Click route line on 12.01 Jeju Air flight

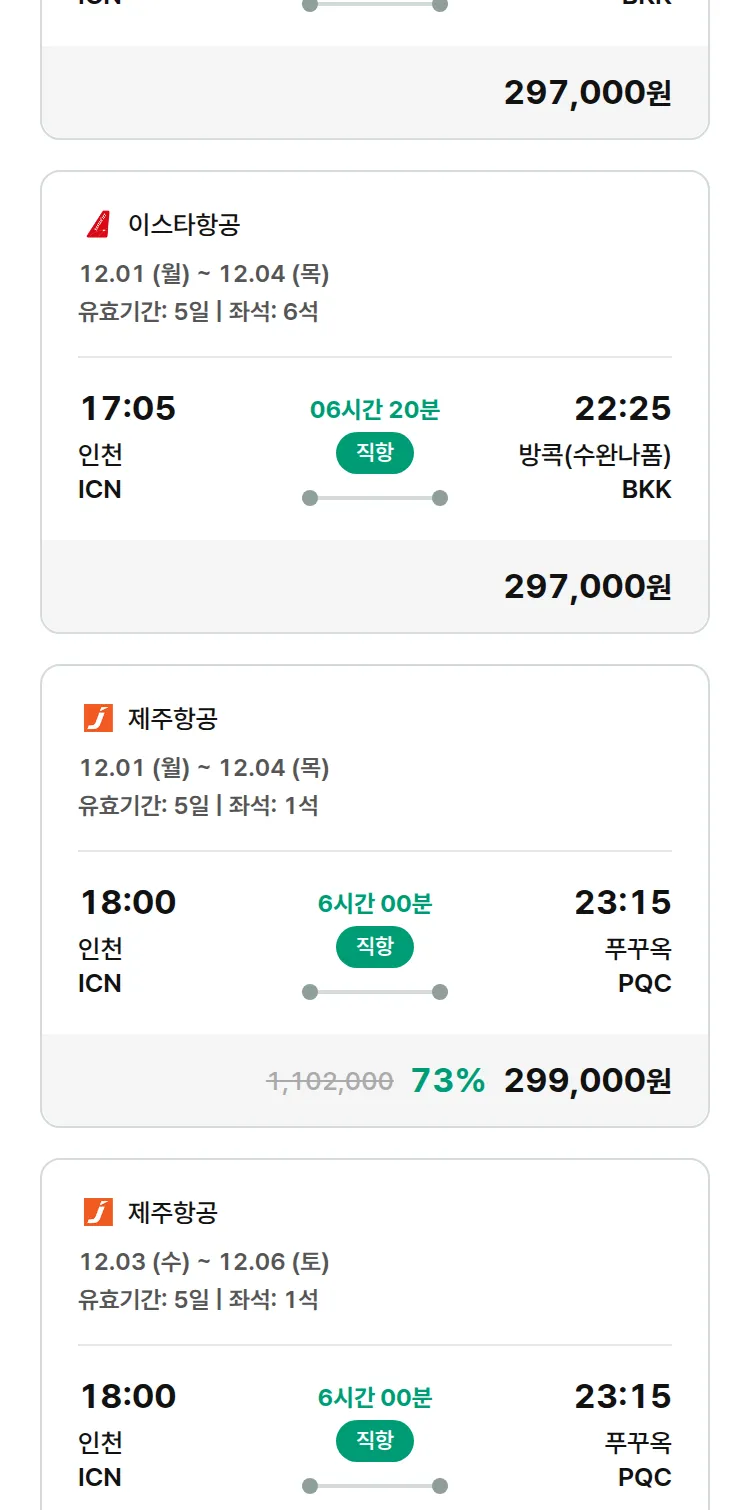click(x=375, y=992)
